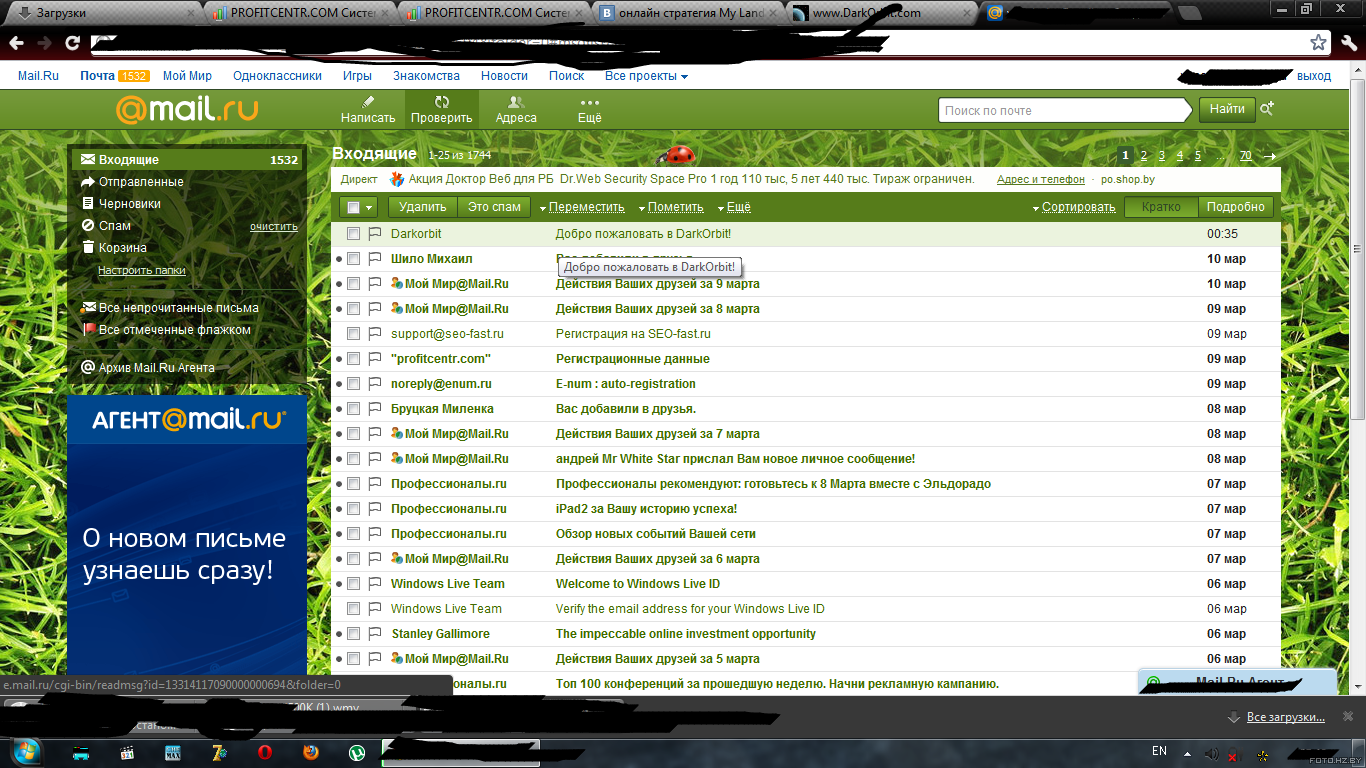Check the noreply@enum.ru message box

(353, 384)
